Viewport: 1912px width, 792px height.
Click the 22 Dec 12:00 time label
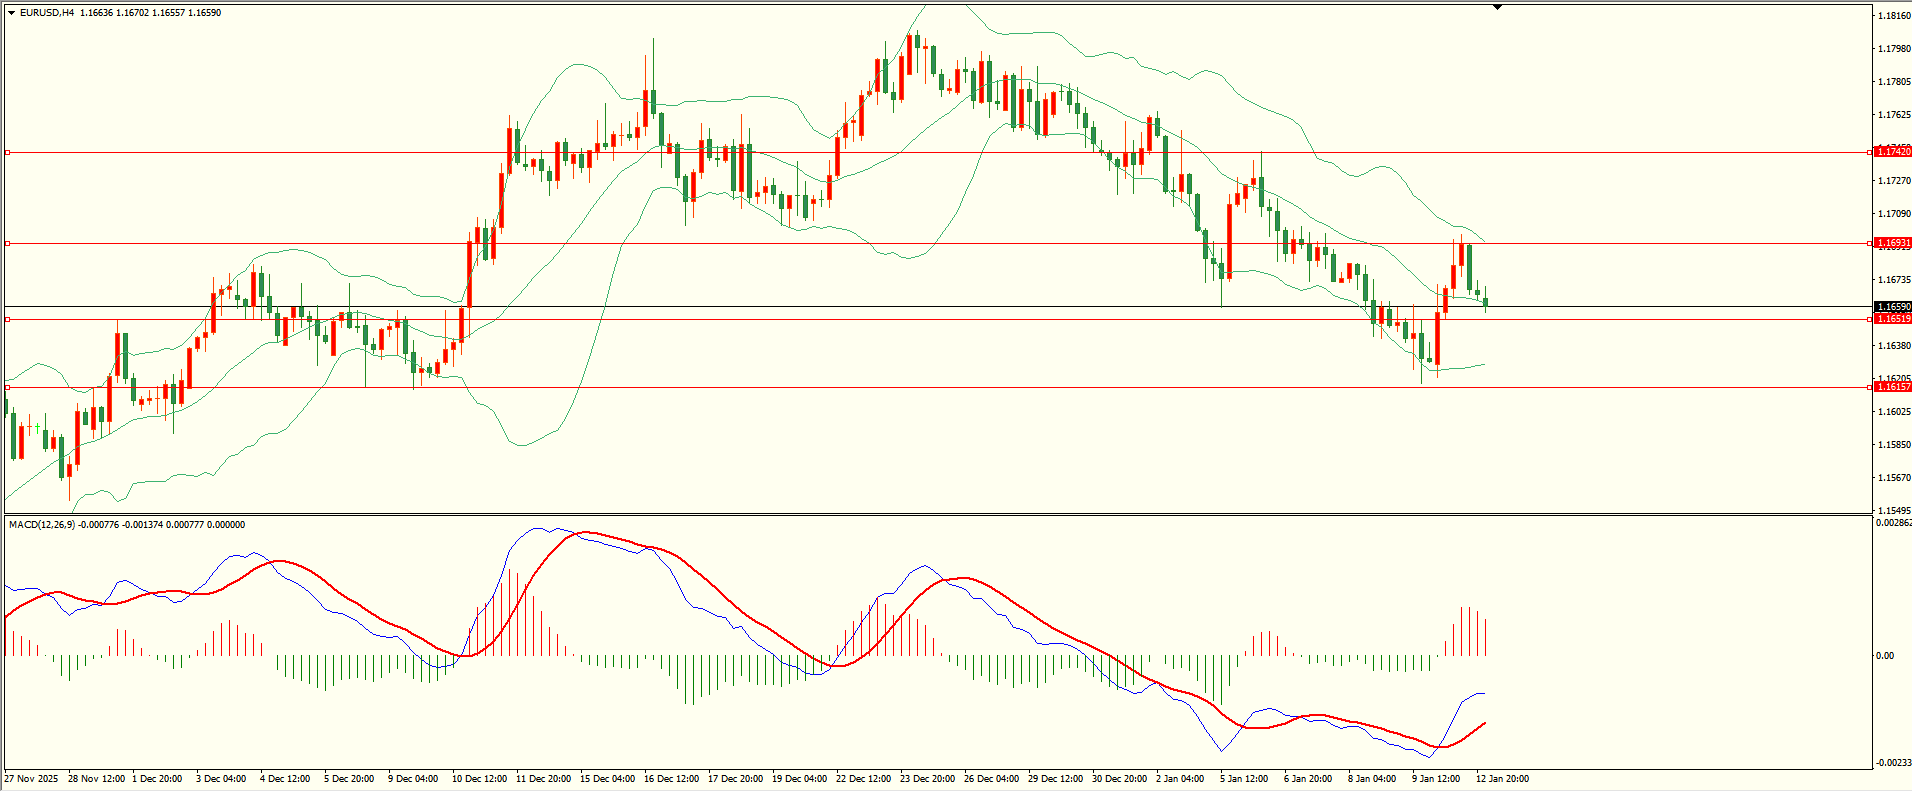pyautogui.click(x=863, y=779)
